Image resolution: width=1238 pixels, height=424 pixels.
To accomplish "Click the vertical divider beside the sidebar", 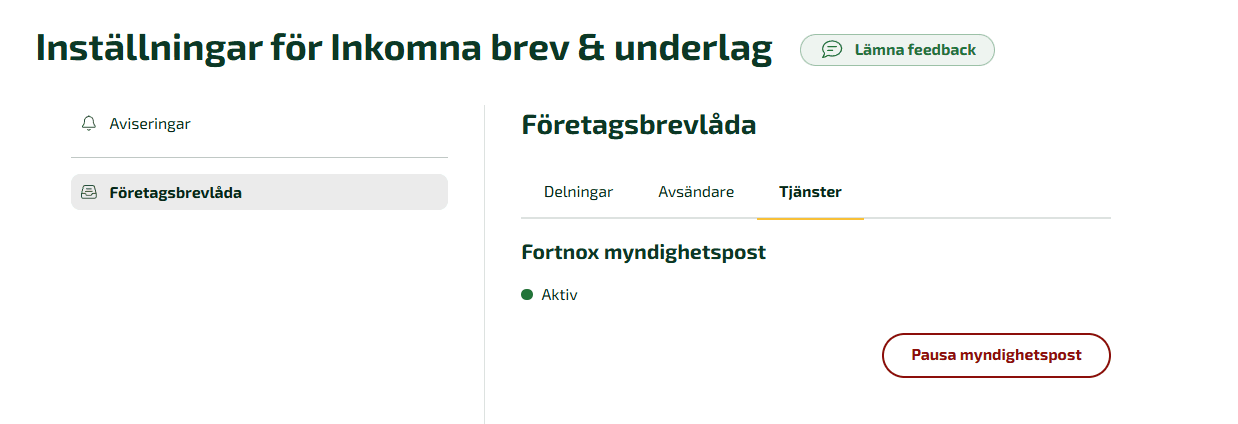I will pyautogui.click(x=484, y=264).
